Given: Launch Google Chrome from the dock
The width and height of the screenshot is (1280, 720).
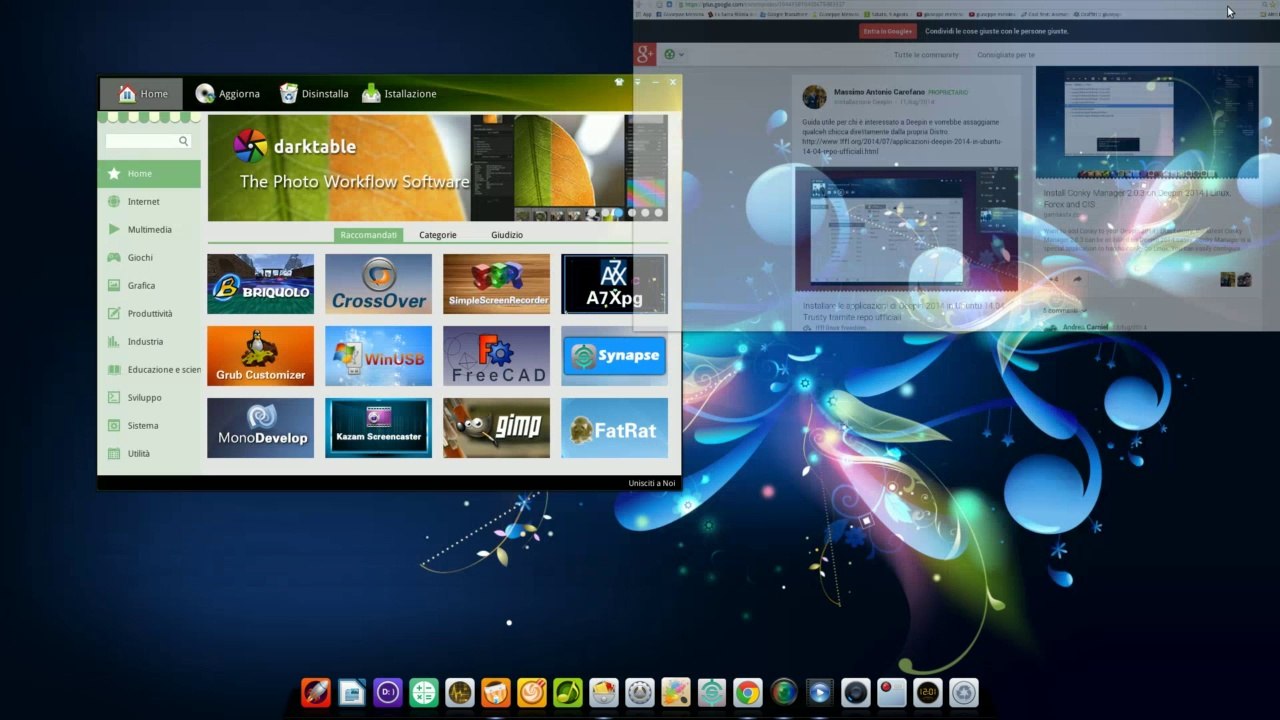Looking at the screenshot, I should [x=748, y=692].
